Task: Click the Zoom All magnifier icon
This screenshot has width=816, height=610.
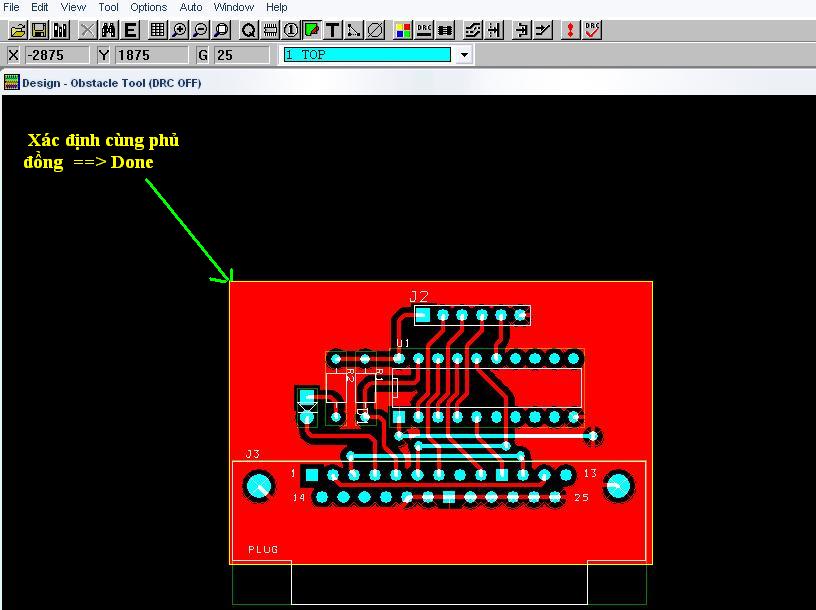Action: pos(222,31)
